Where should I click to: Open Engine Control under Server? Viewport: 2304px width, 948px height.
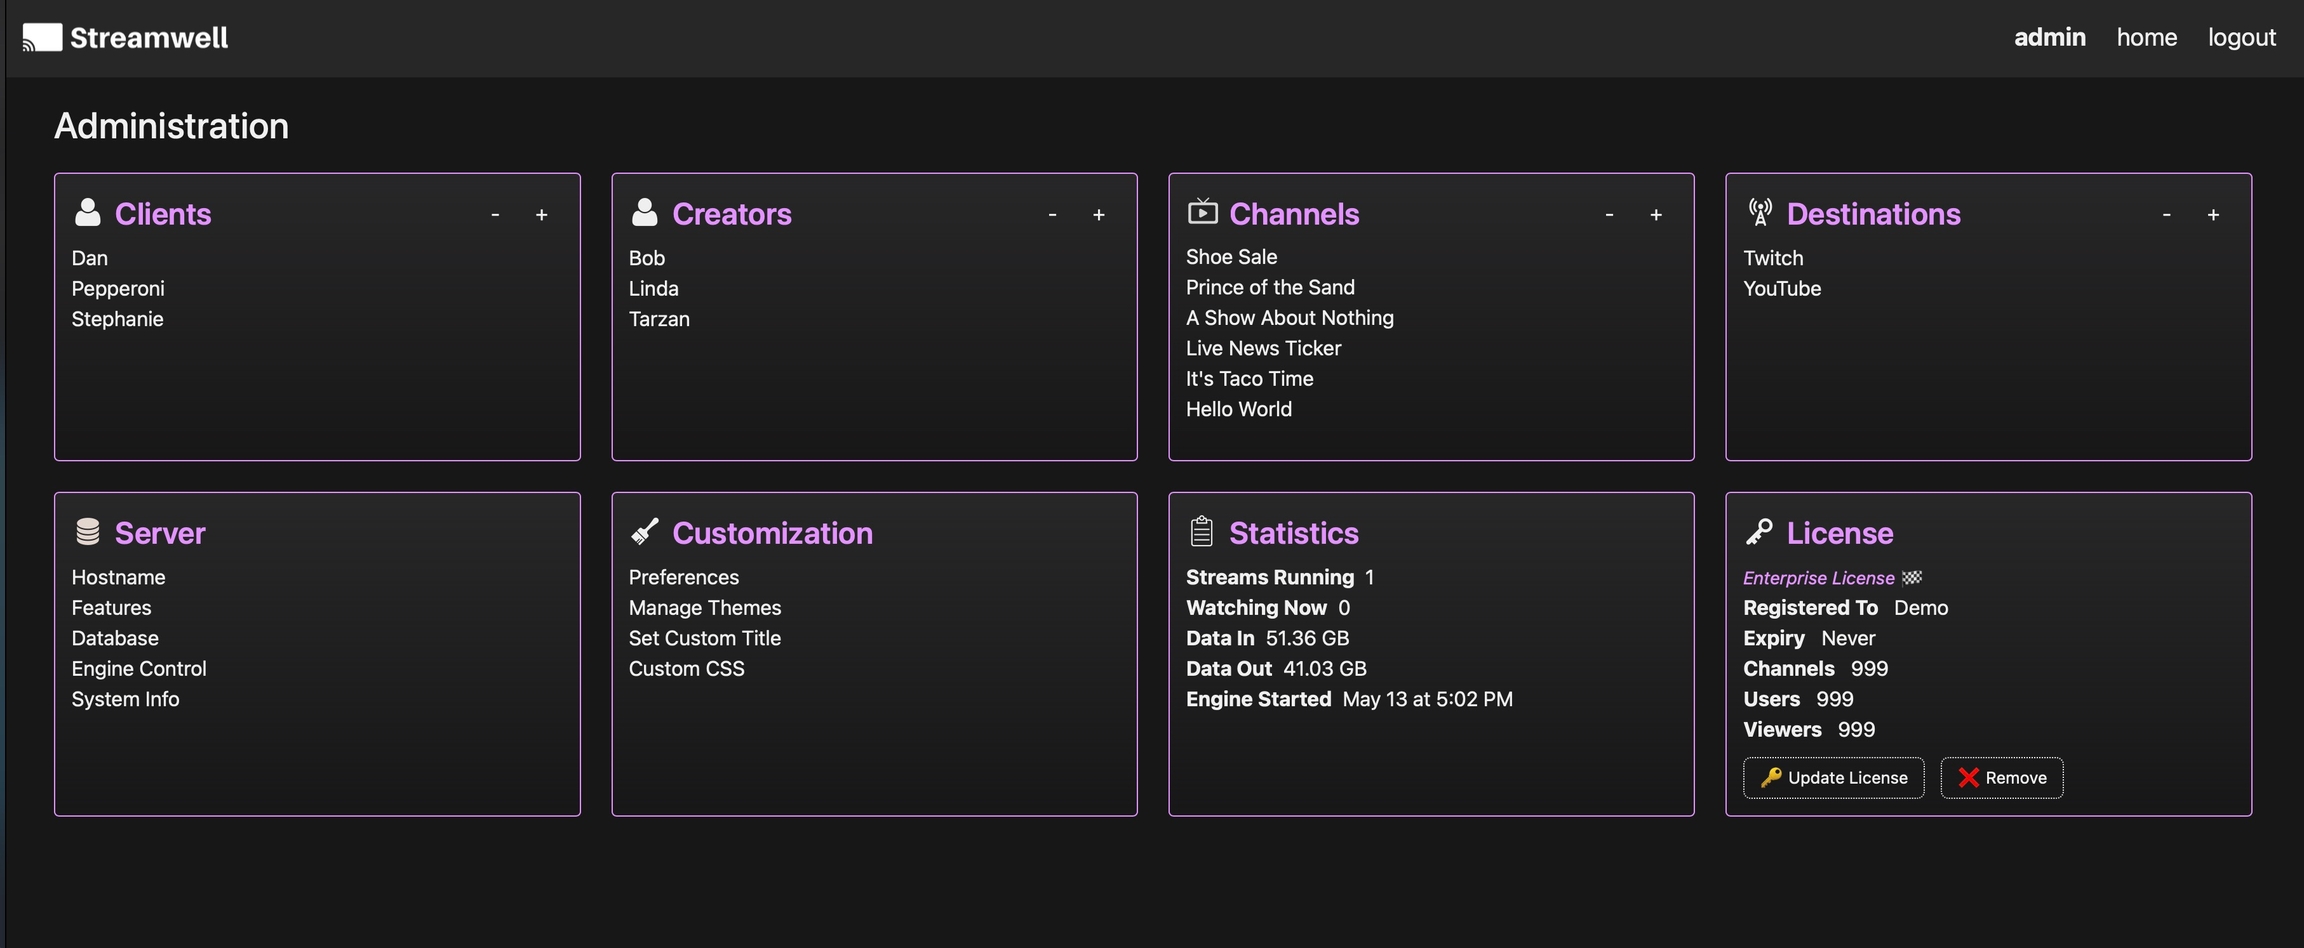(139, 669)
